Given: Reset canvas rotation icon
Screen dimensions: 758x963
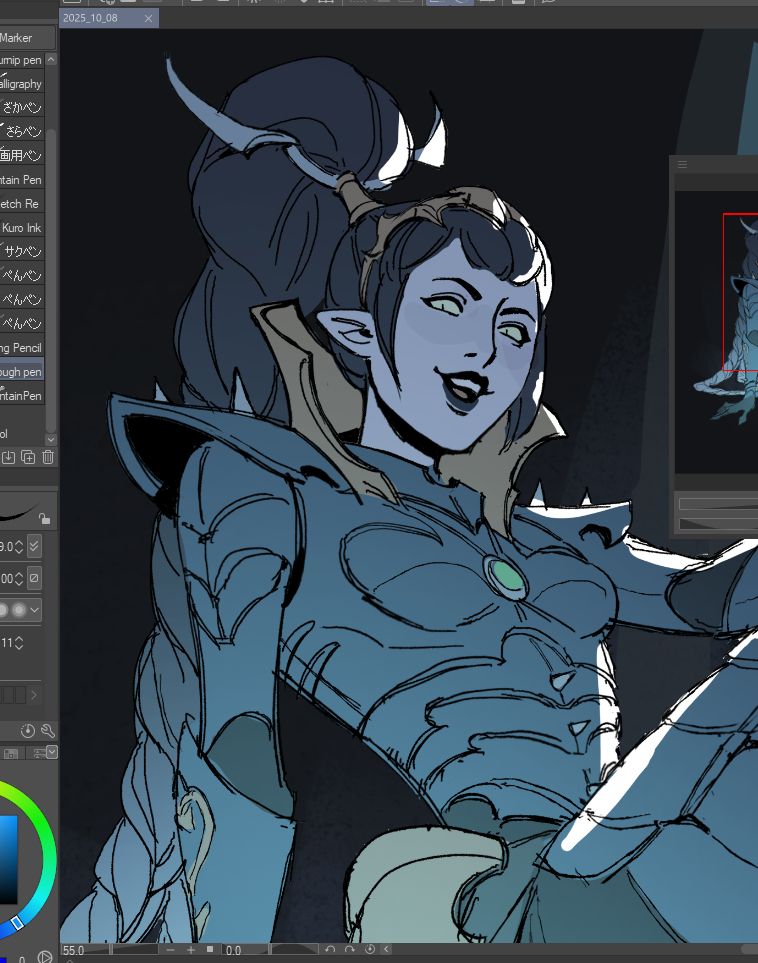Looking at the screenshot, I should point(370,949).
